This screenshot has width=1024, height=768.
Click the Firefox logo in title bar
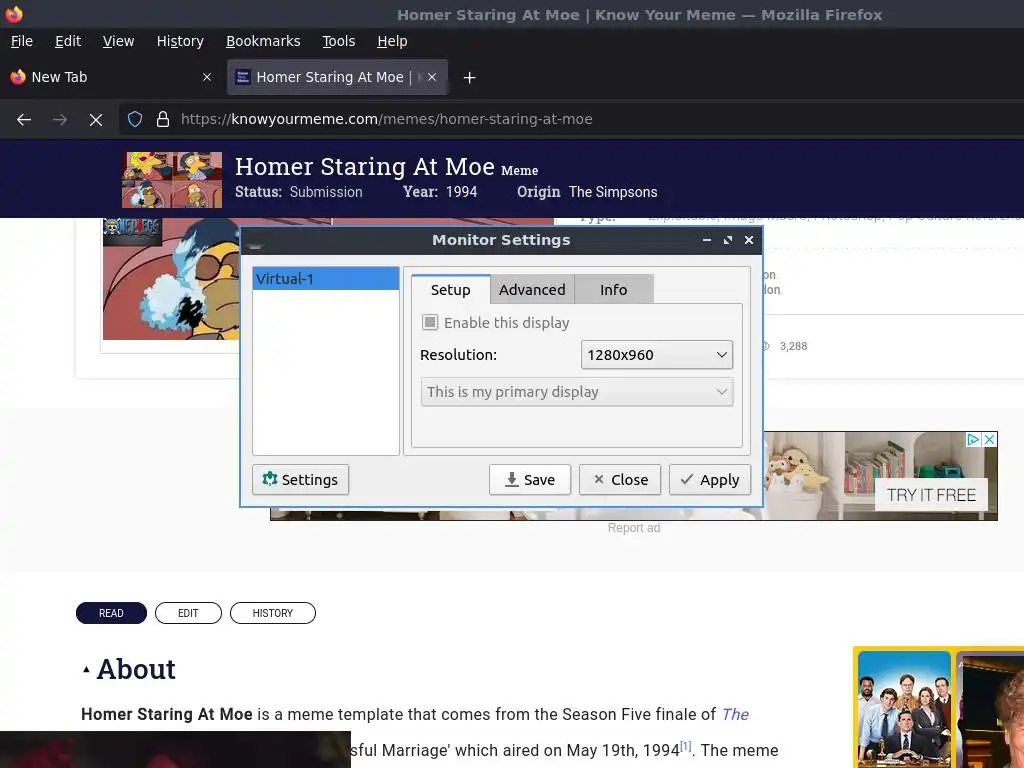[14, 14]
